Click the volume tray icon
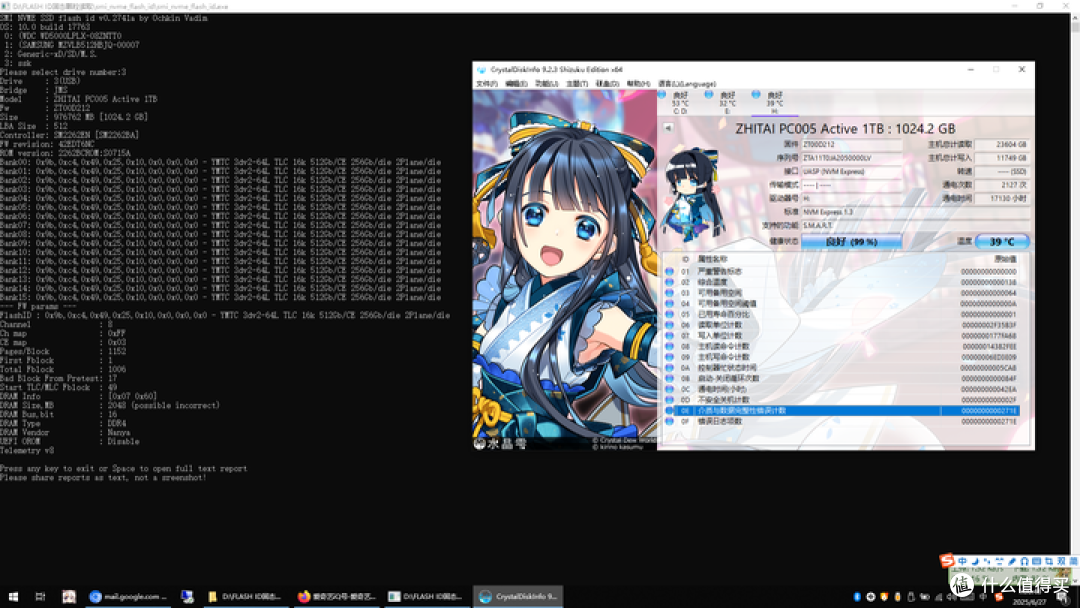This screenshot has width=1080, height=608. [952, 597]
